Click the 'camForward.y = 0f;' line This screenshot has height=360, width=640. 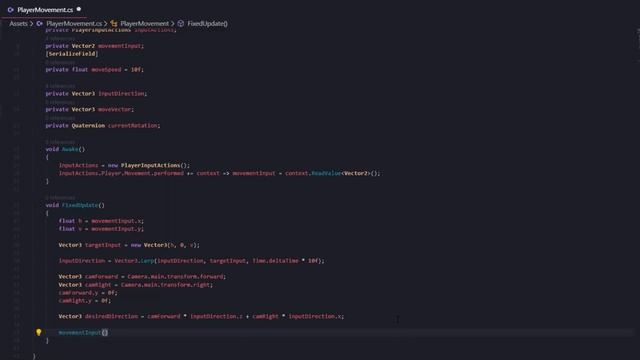click(x=88, y=293)
